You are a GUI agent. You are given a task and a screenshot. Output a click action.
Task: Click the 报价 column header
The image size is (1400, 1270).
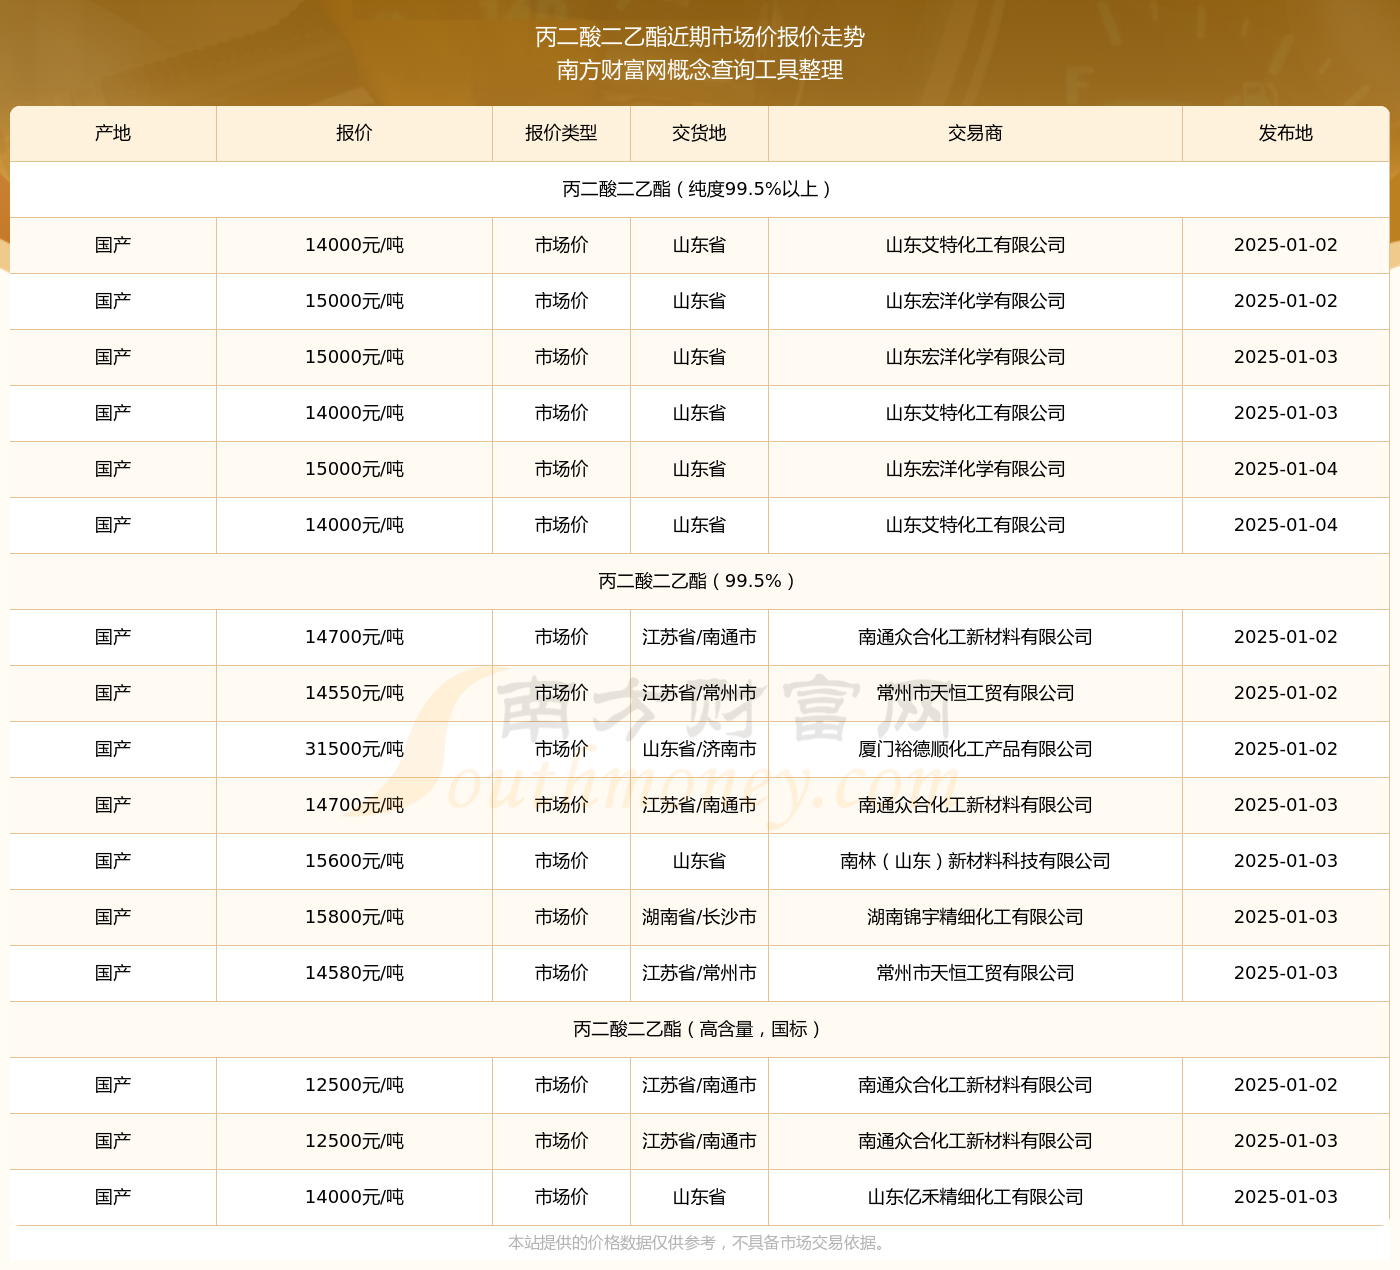click(x=354, y=133)
